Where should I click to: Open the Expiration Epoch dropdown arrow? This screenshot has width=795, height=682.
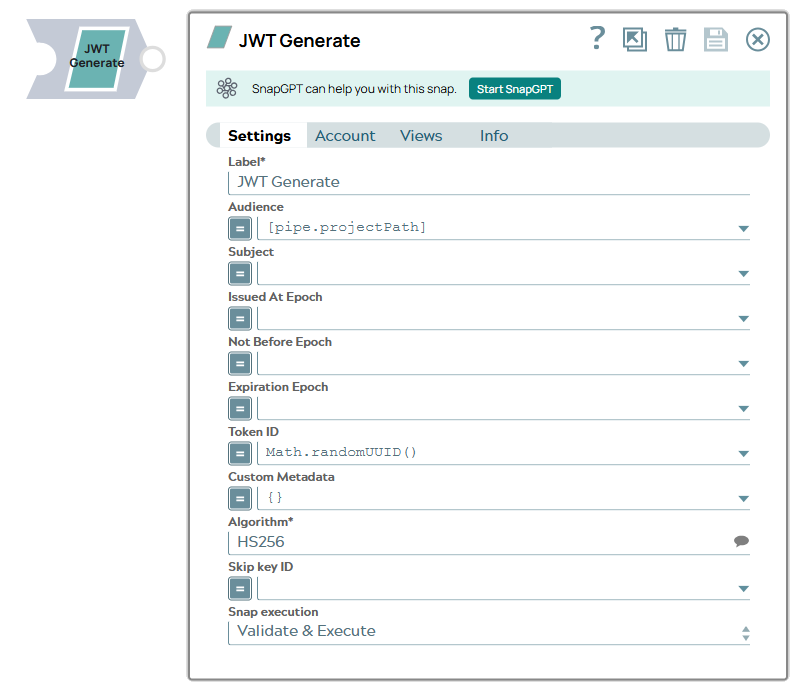pyautogui.click(x=743, y=409)
